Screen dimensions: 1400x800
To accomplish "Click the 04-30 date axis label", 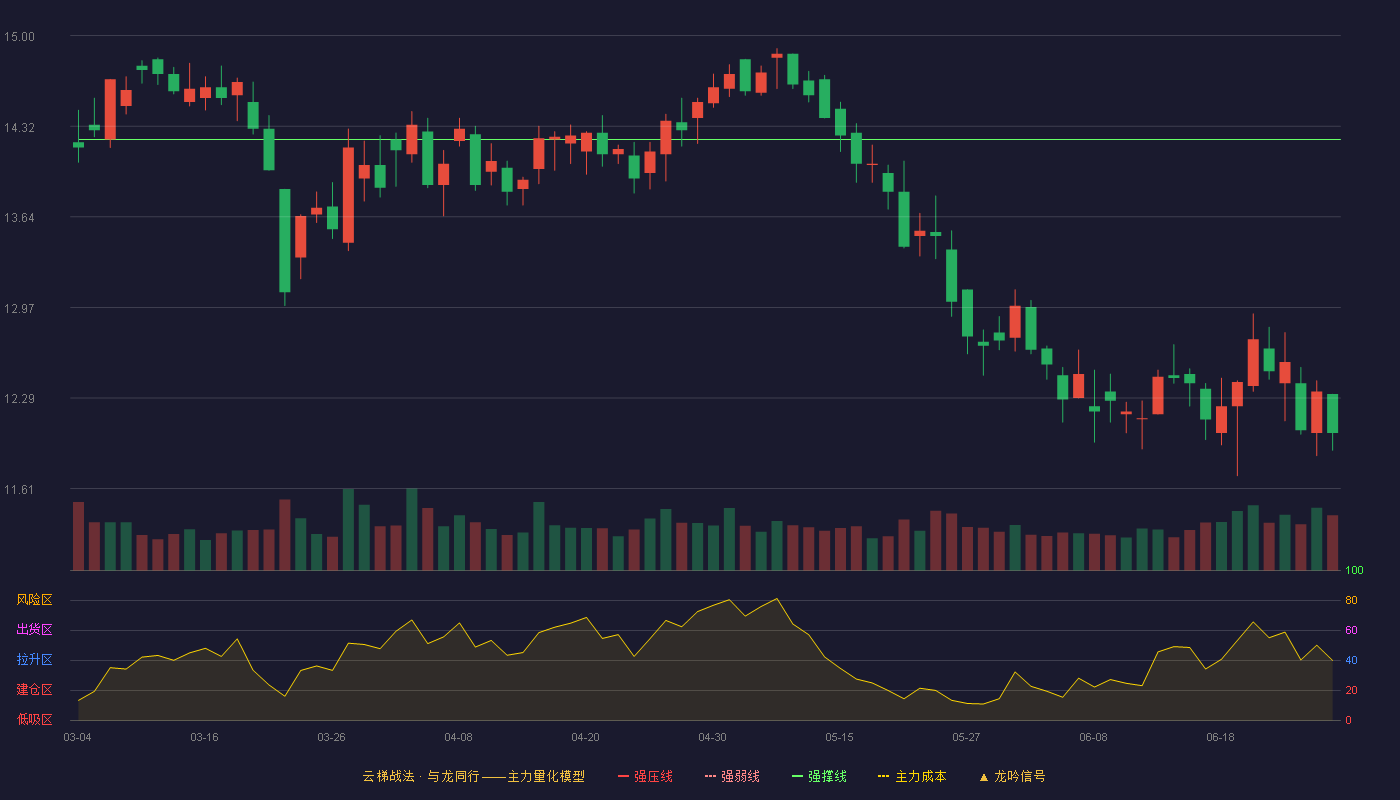I will pos(712,737).
